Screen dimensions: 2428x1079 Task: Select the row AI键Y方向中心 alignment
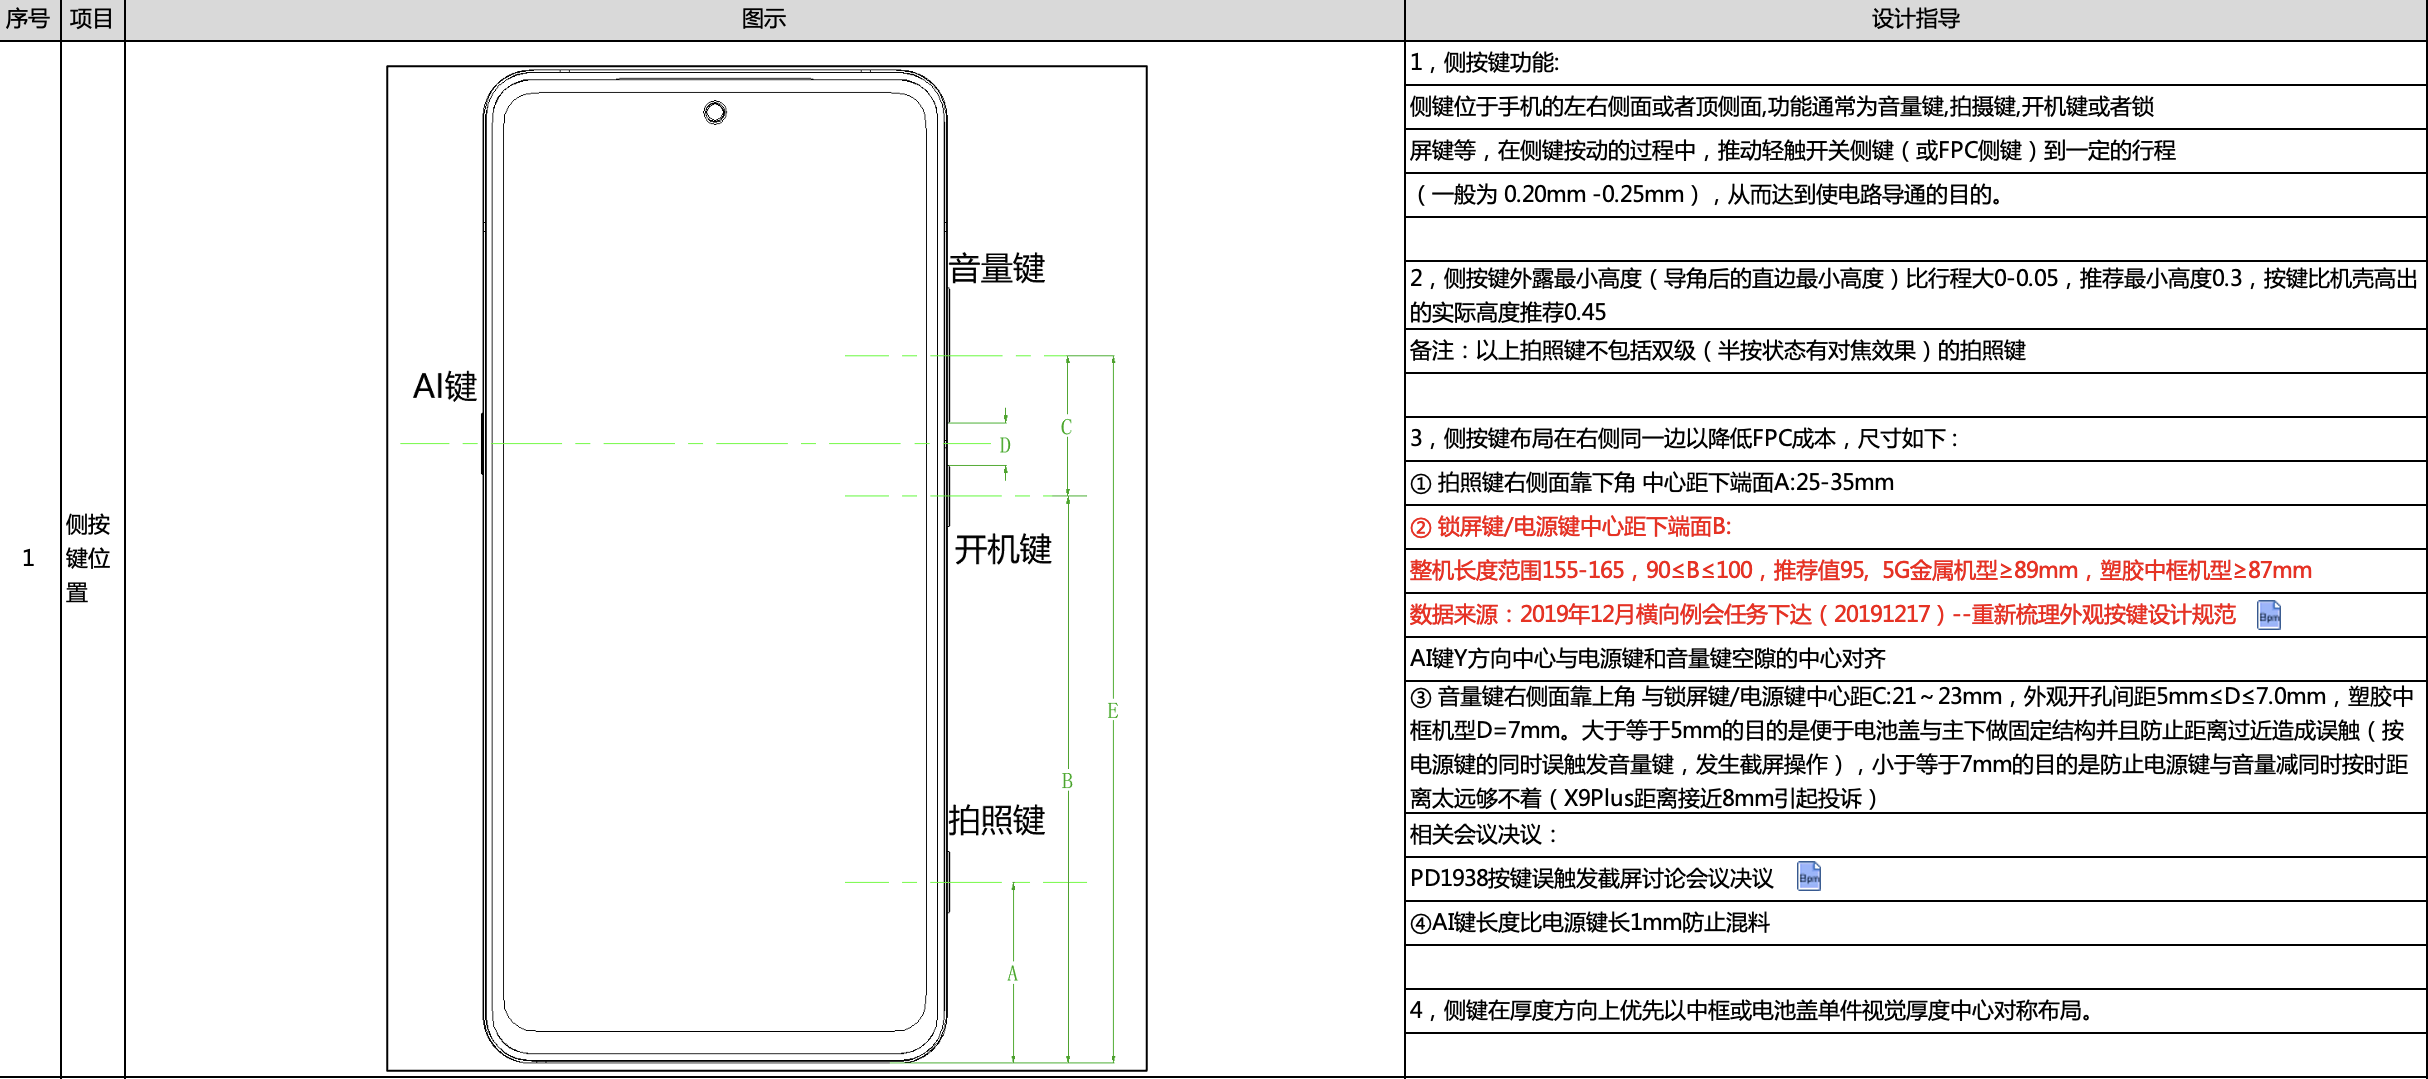point(1916,659)
